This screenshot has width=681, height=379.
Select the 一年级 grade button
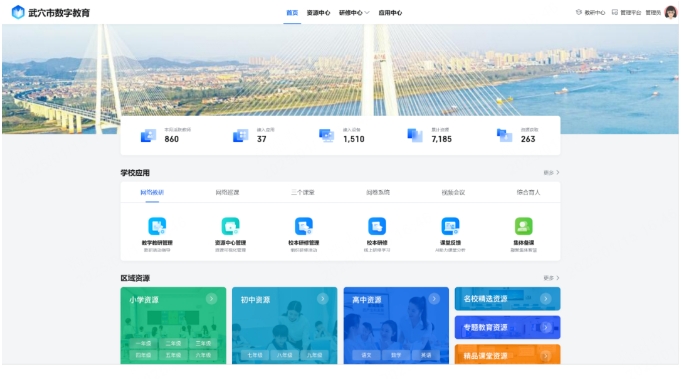[143, 343]
